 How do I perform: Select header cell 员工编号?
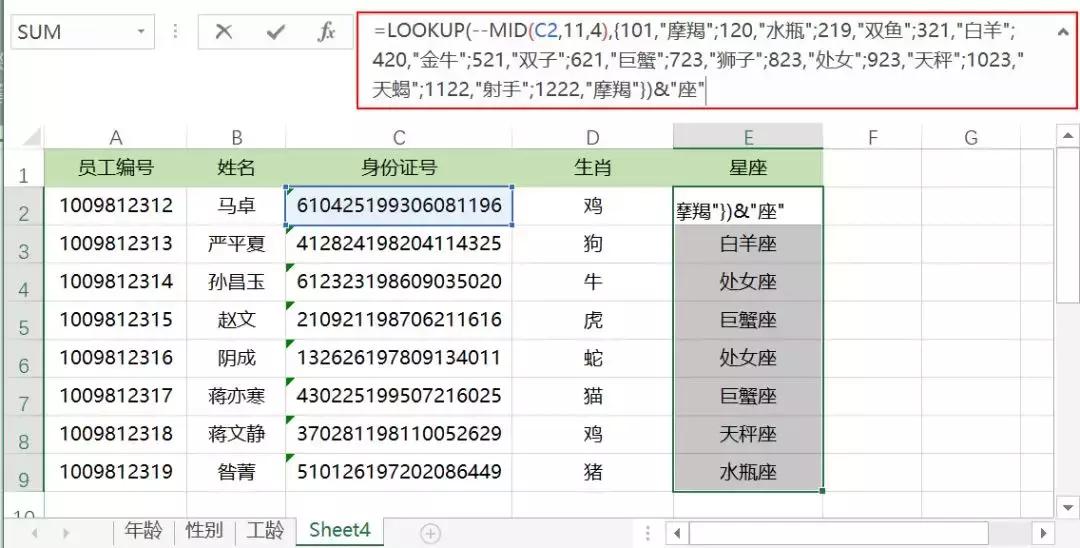pos(116,167)
